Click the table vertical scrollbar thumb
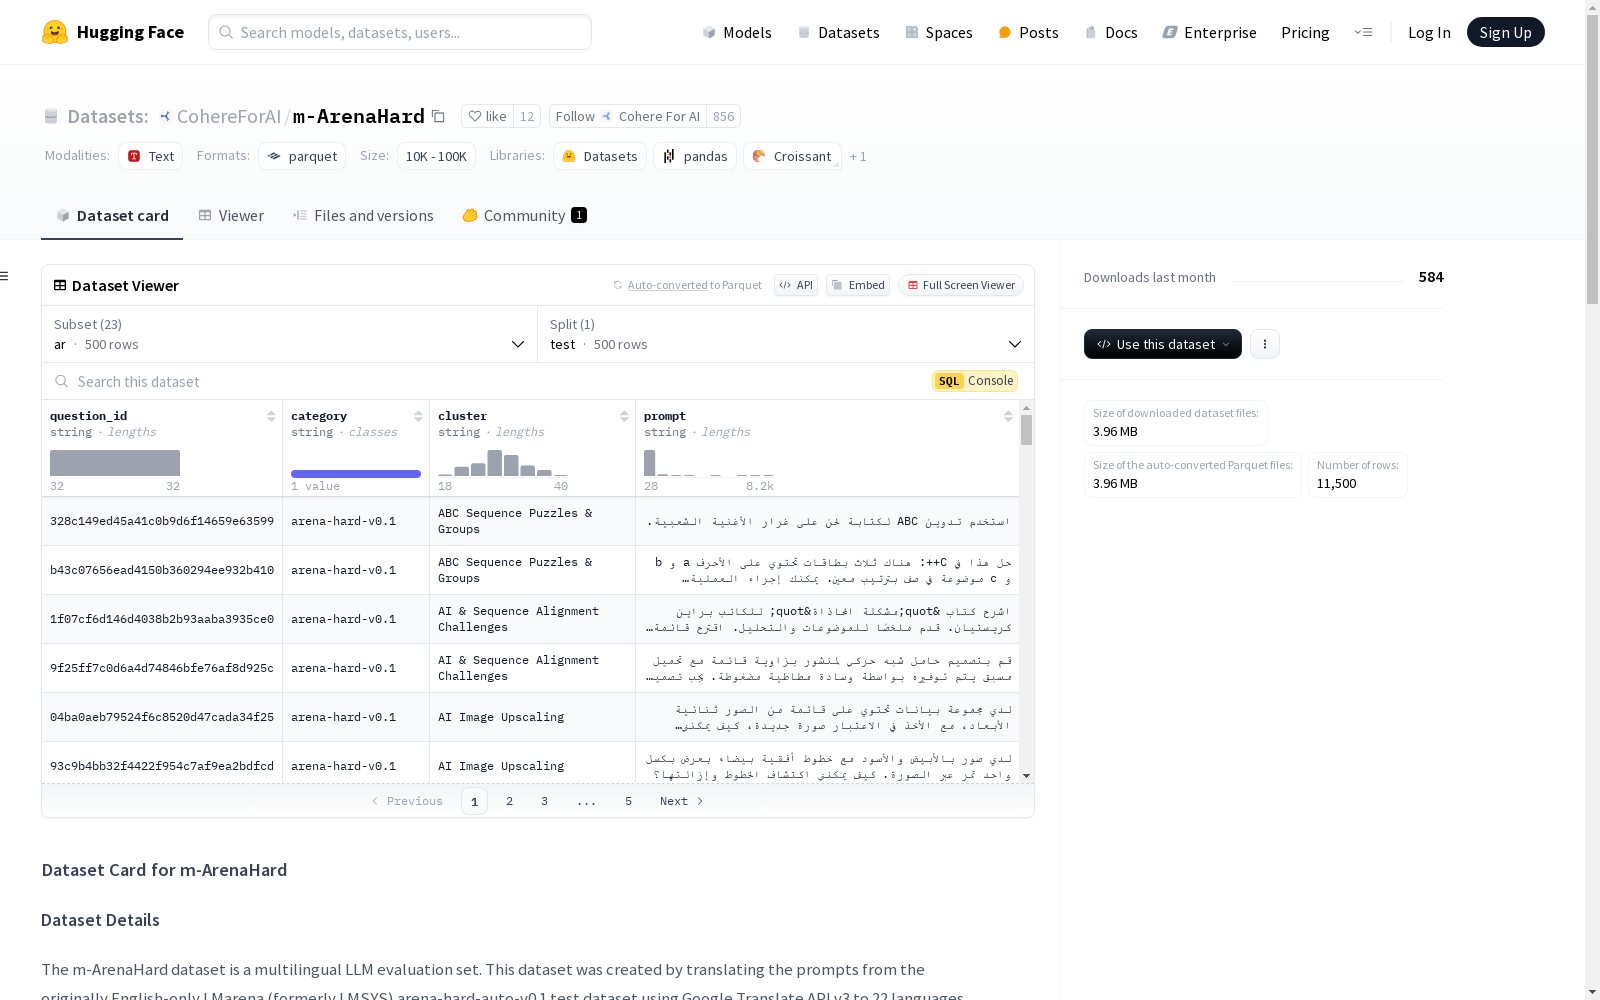This screenshot has width=1600, height=1000. click(1026, 430)
